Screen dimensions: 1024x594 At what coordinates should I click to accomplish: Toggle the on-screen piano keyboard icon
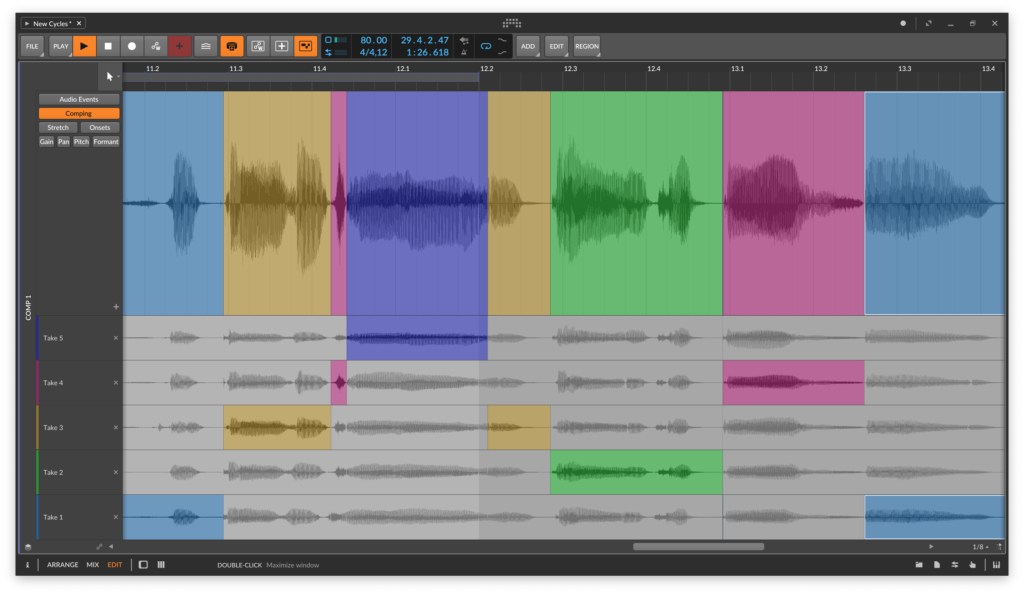(x=997, y=564)
